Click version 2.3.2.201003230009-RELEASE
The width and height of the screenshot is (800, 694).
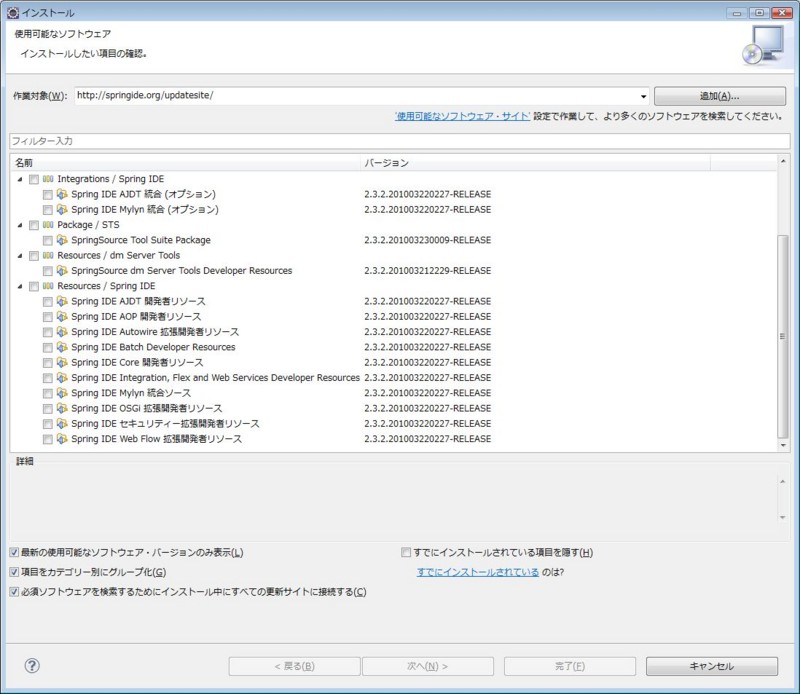[x=428, y=240]
